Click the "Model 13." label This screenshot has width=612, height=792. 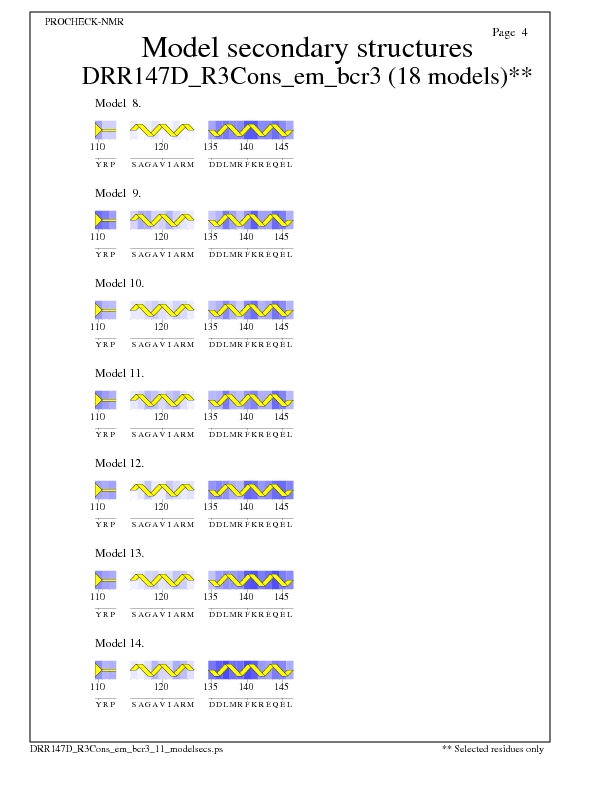119,553
